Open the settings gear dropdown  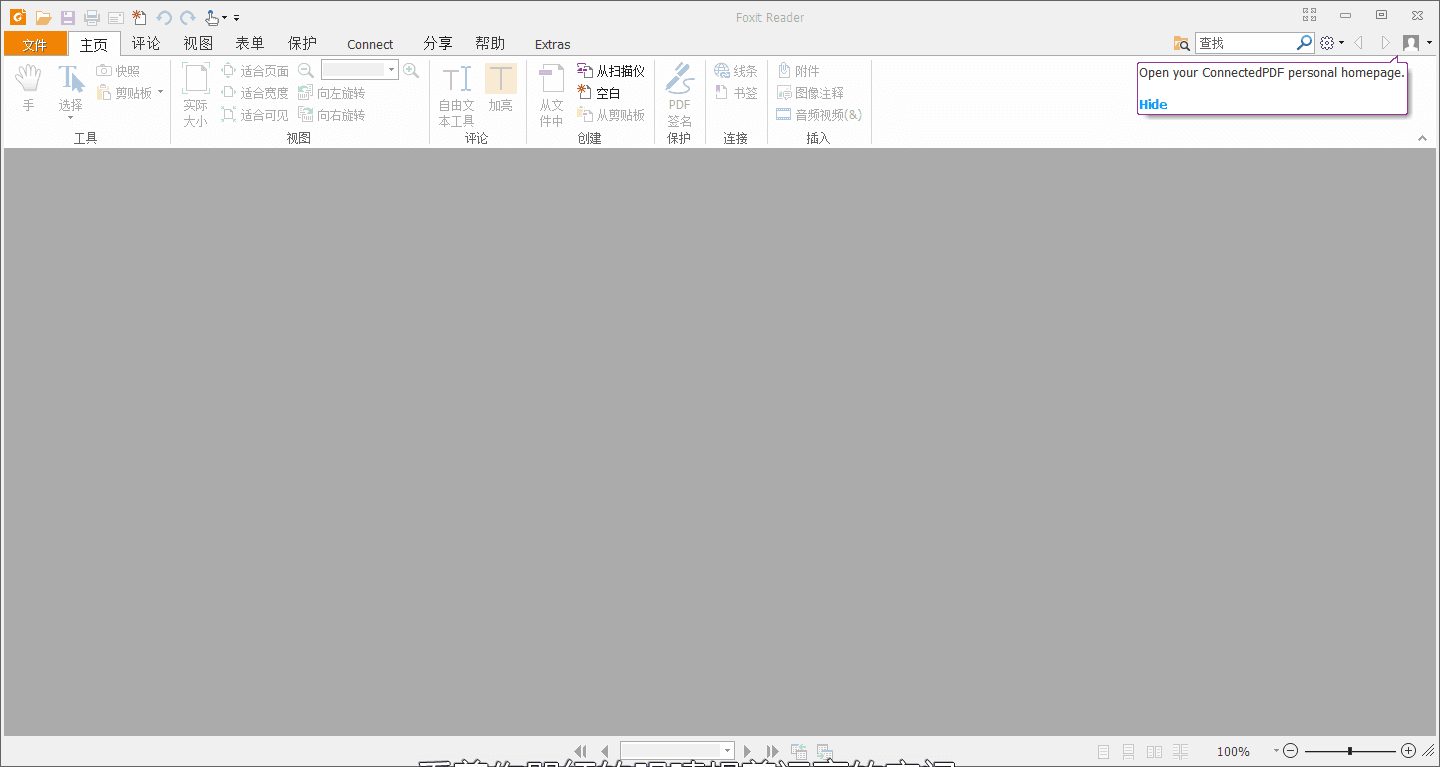(x=1330, y=43)
